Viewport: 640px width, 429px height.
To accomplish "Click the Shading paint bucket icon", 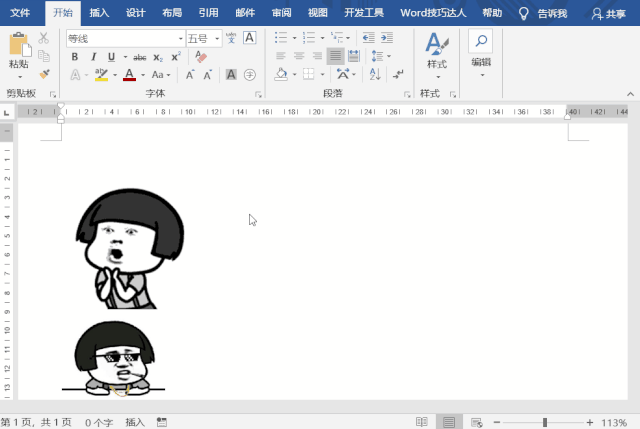I will point(281,74).
